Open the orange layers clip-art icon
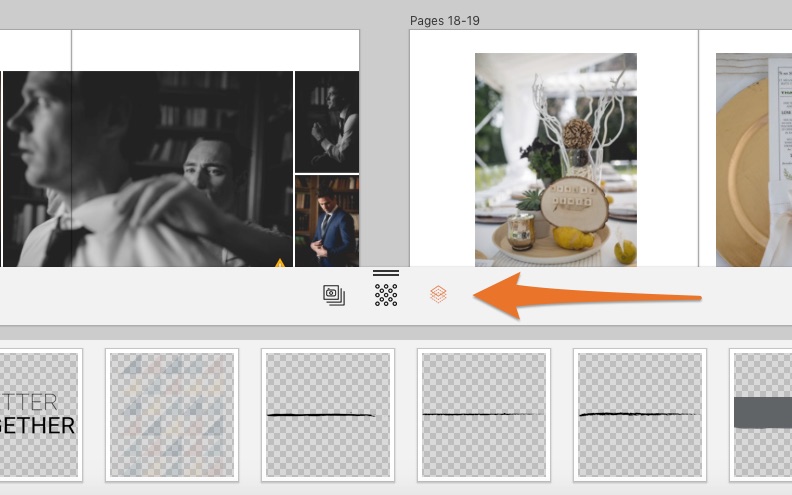This screenshot has height=495, width=792. tap(438, 294)
